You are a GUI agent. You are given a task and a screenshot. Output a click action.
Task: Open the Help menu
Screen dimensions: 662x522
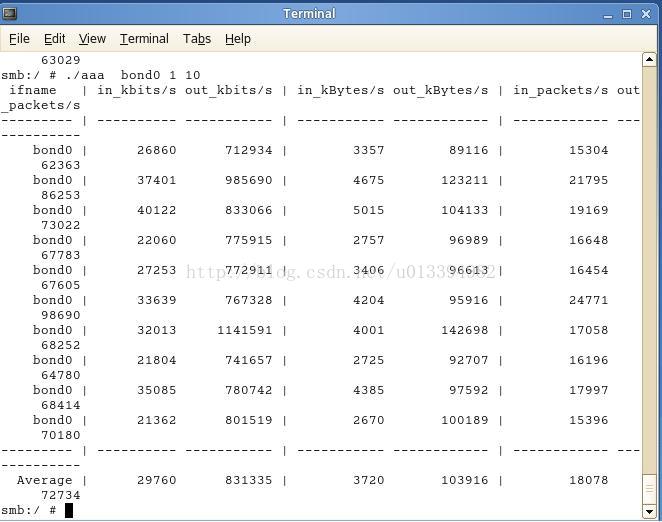(x=238, y=39)
